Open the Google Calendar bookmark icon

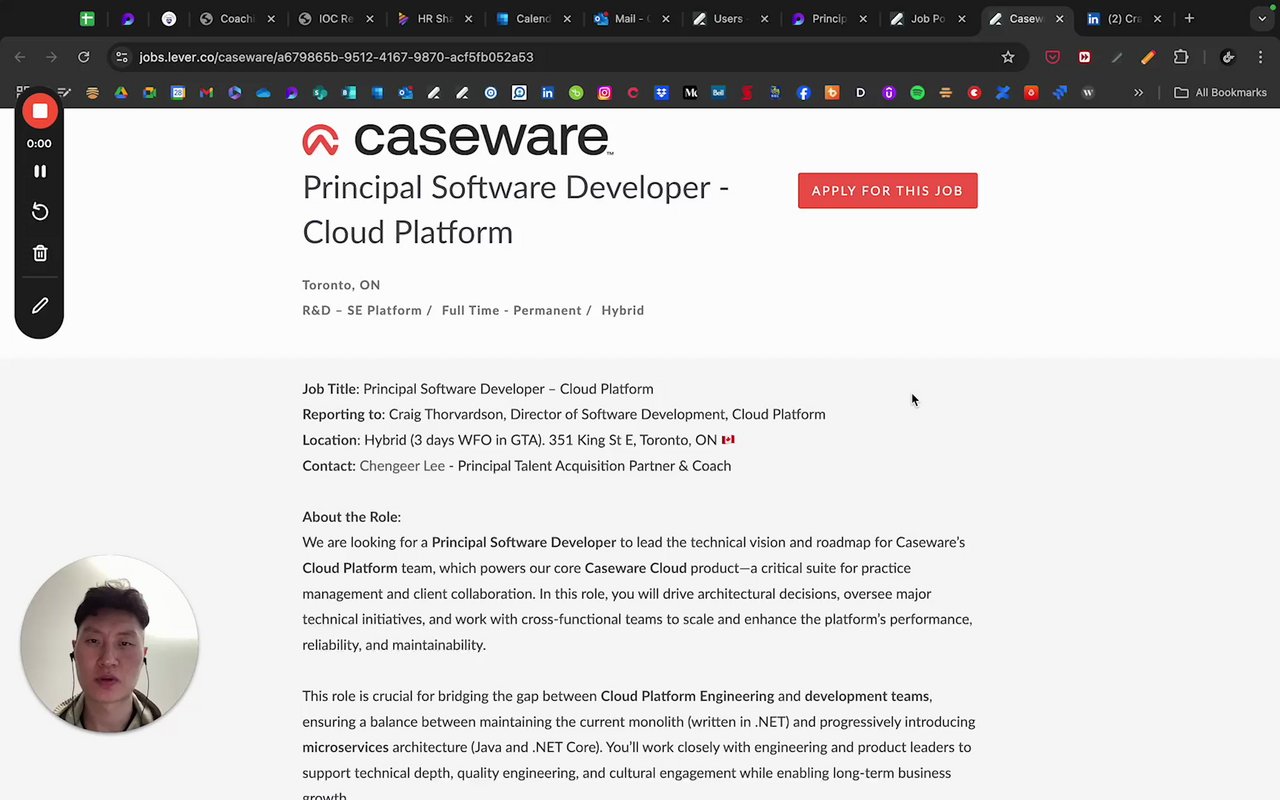[178, 92]
